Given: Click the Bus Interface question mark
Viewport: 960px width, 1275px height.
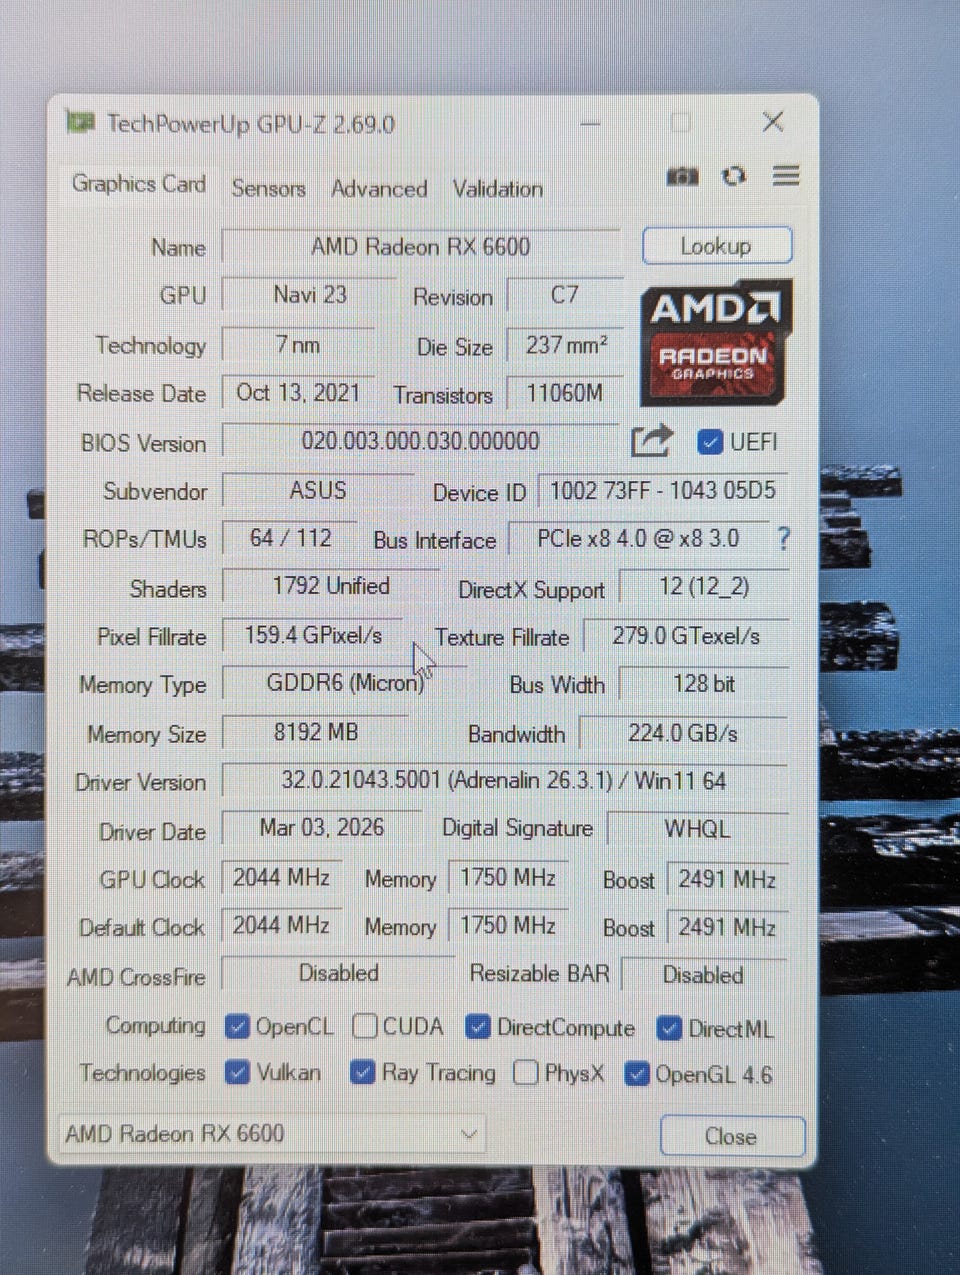Looking at the screenshot, I should click(x=784, y=539).
